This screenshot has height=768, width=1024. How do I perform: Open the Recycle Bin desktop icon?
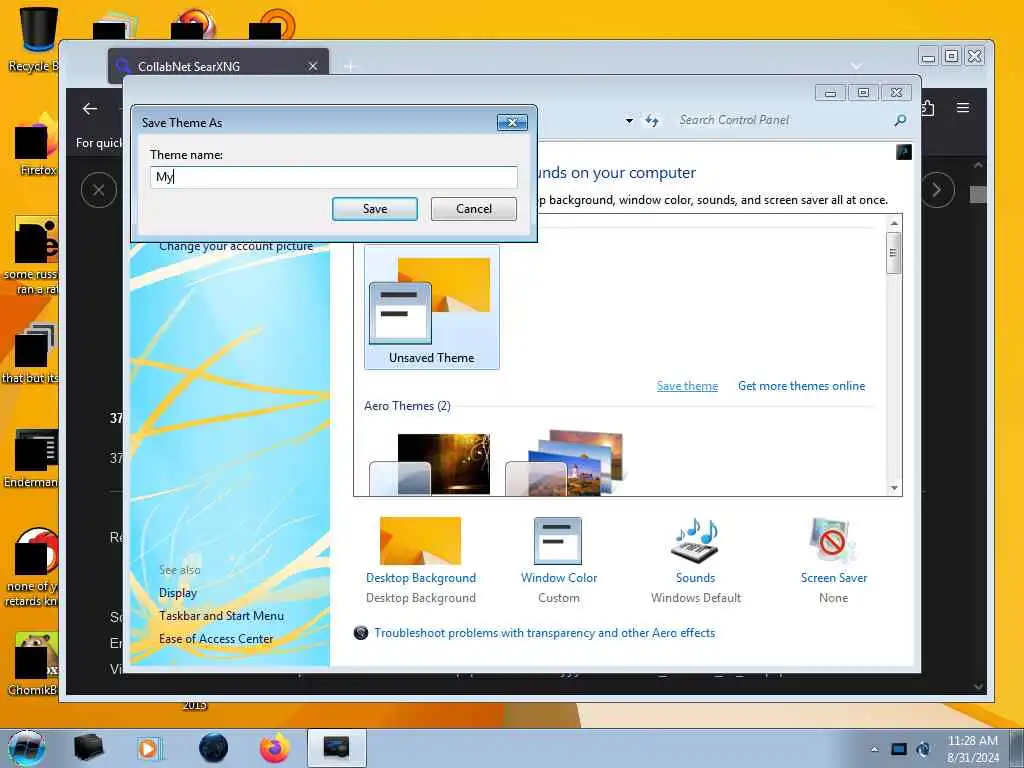[38, 38]
